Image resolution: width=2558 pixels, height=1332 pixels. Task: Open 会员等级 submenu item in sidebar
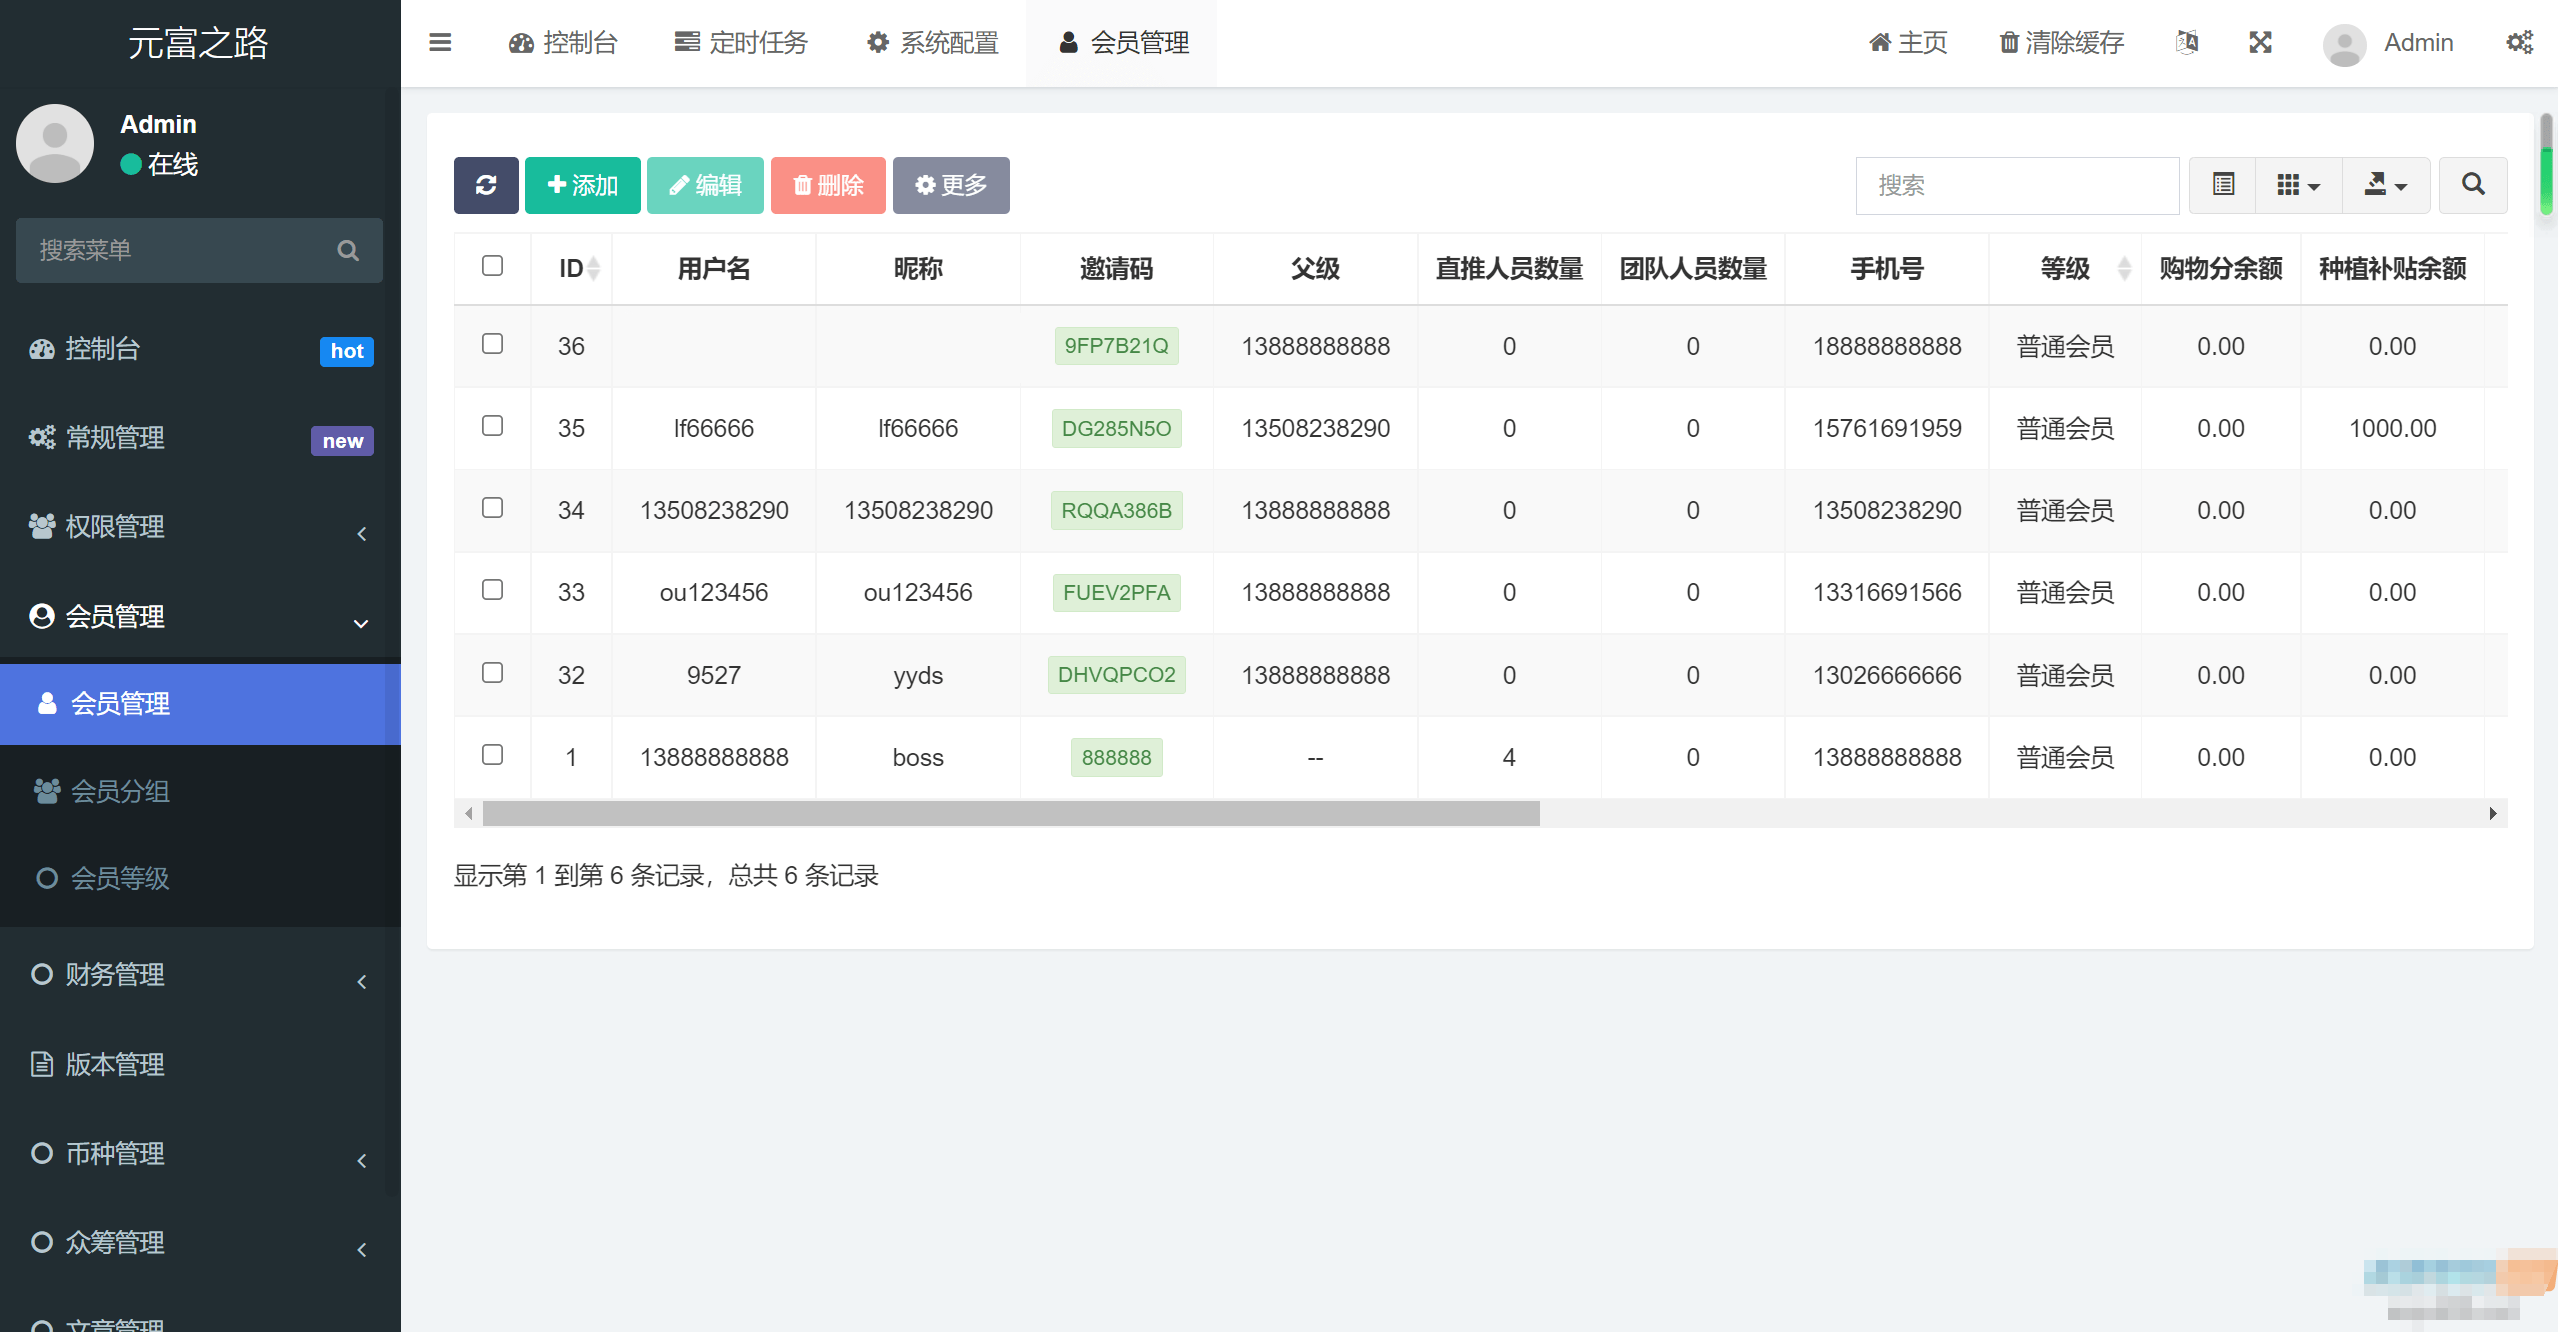click(200, 878)
